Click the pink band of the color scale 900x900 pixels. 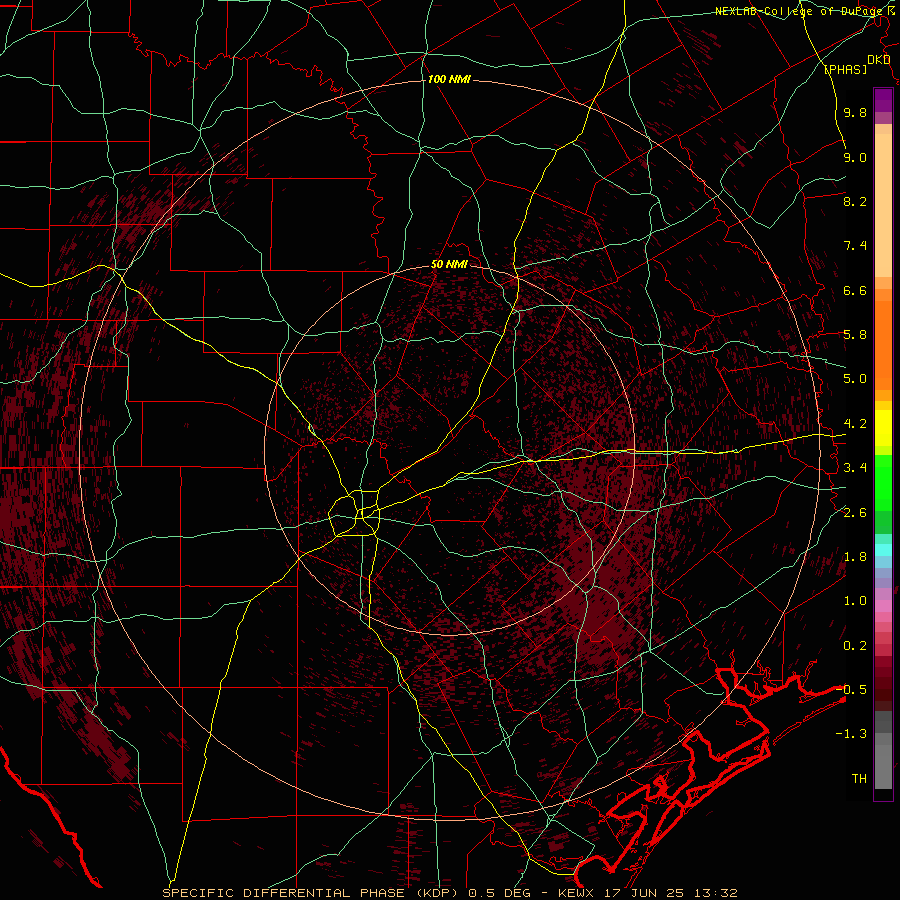(883, 606)
